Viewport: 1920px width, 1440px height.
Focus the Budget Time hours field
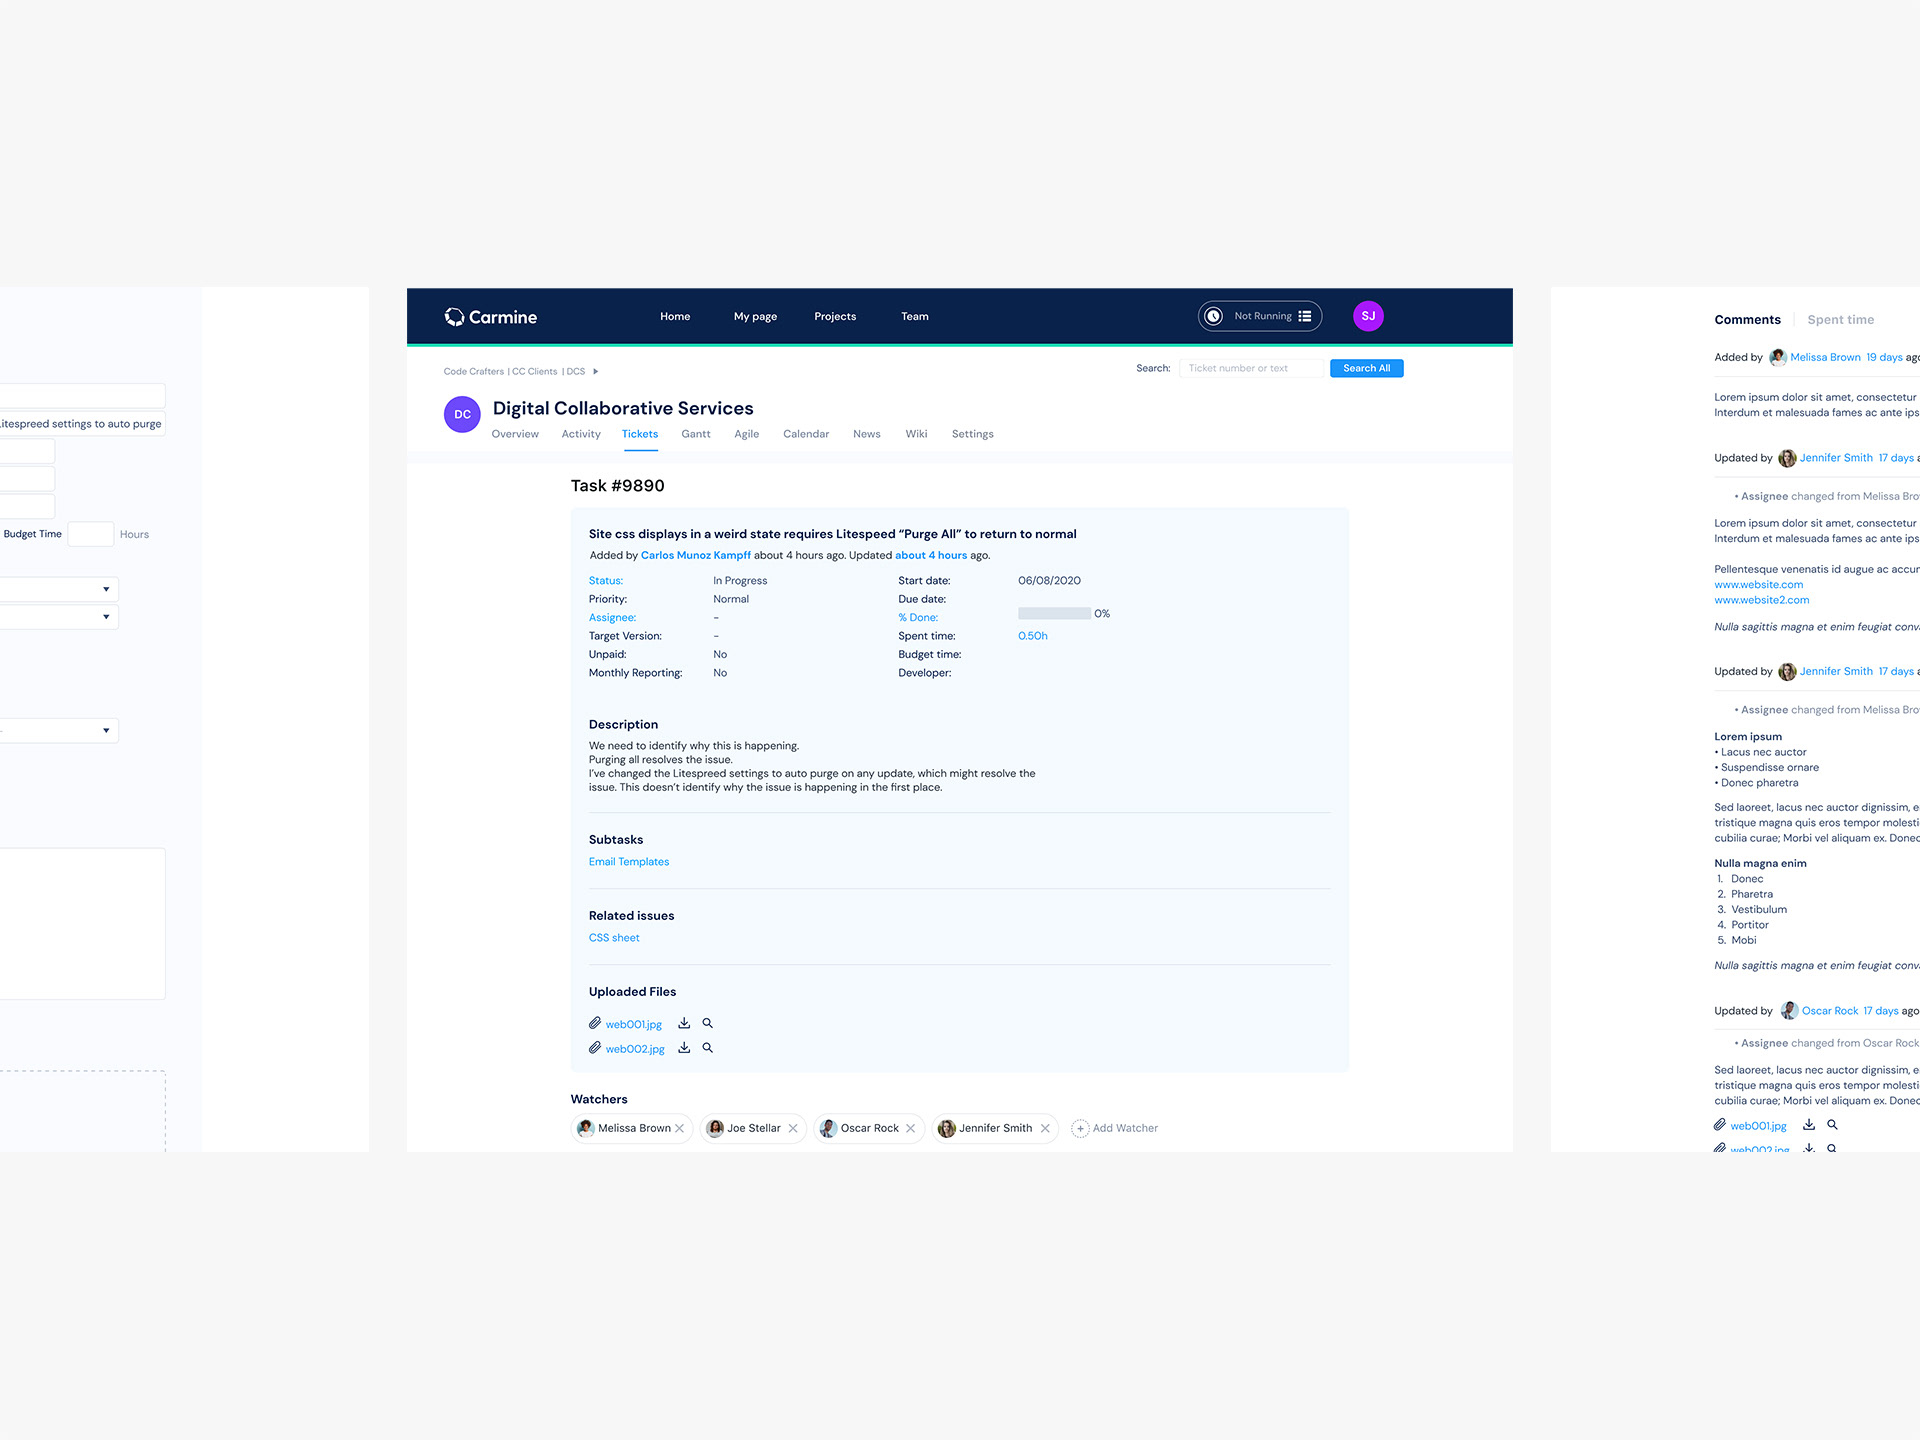(90, 534)
